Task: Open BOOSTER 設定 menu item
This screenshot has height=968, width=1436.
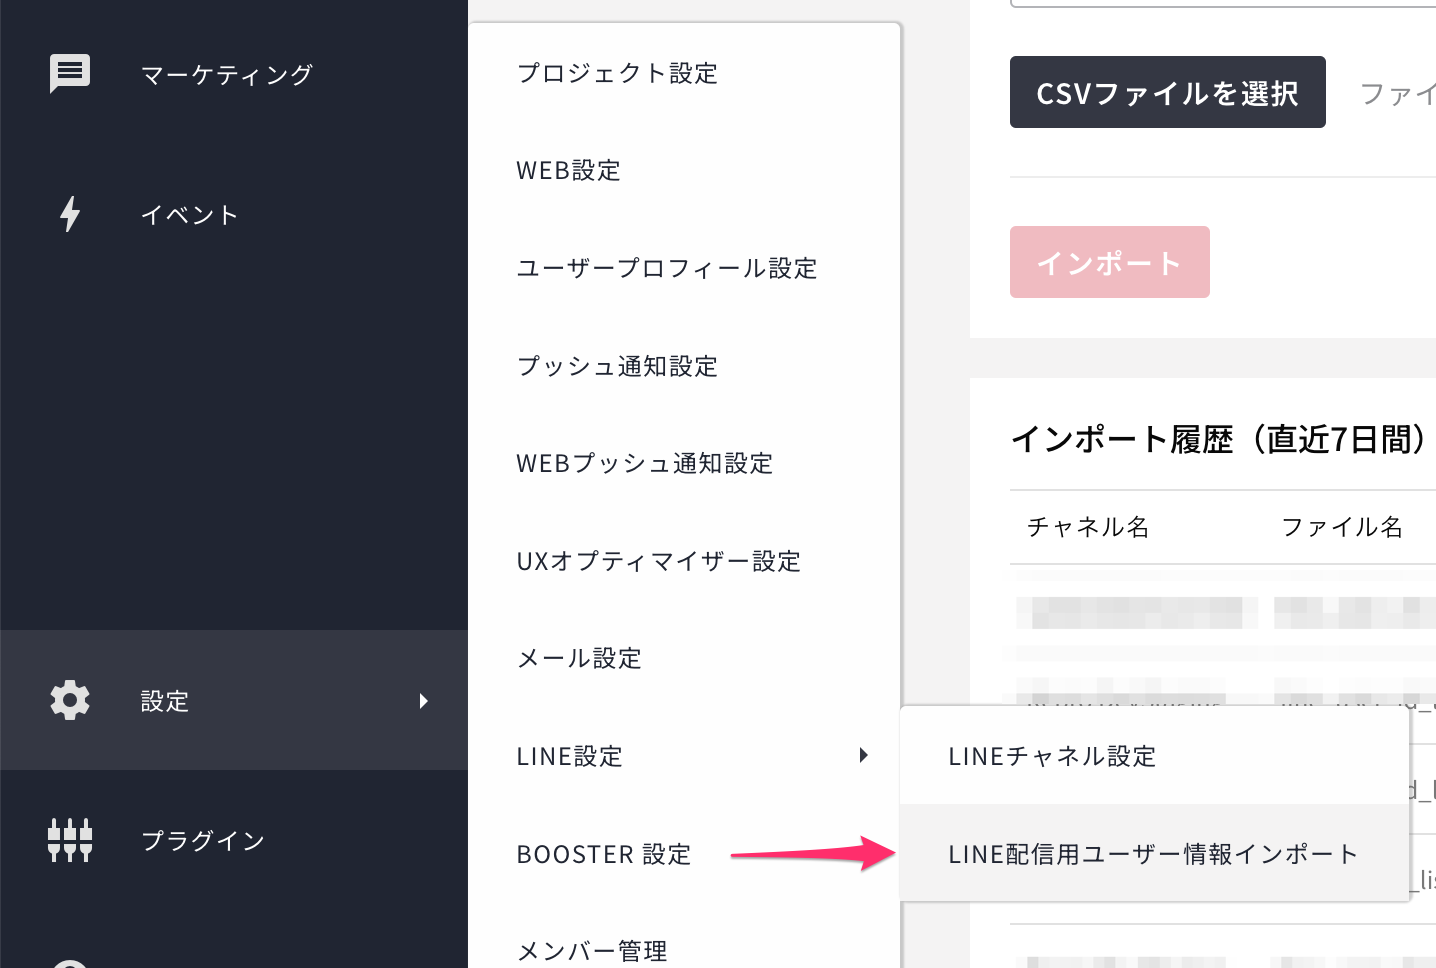Action: click(604, 855)
